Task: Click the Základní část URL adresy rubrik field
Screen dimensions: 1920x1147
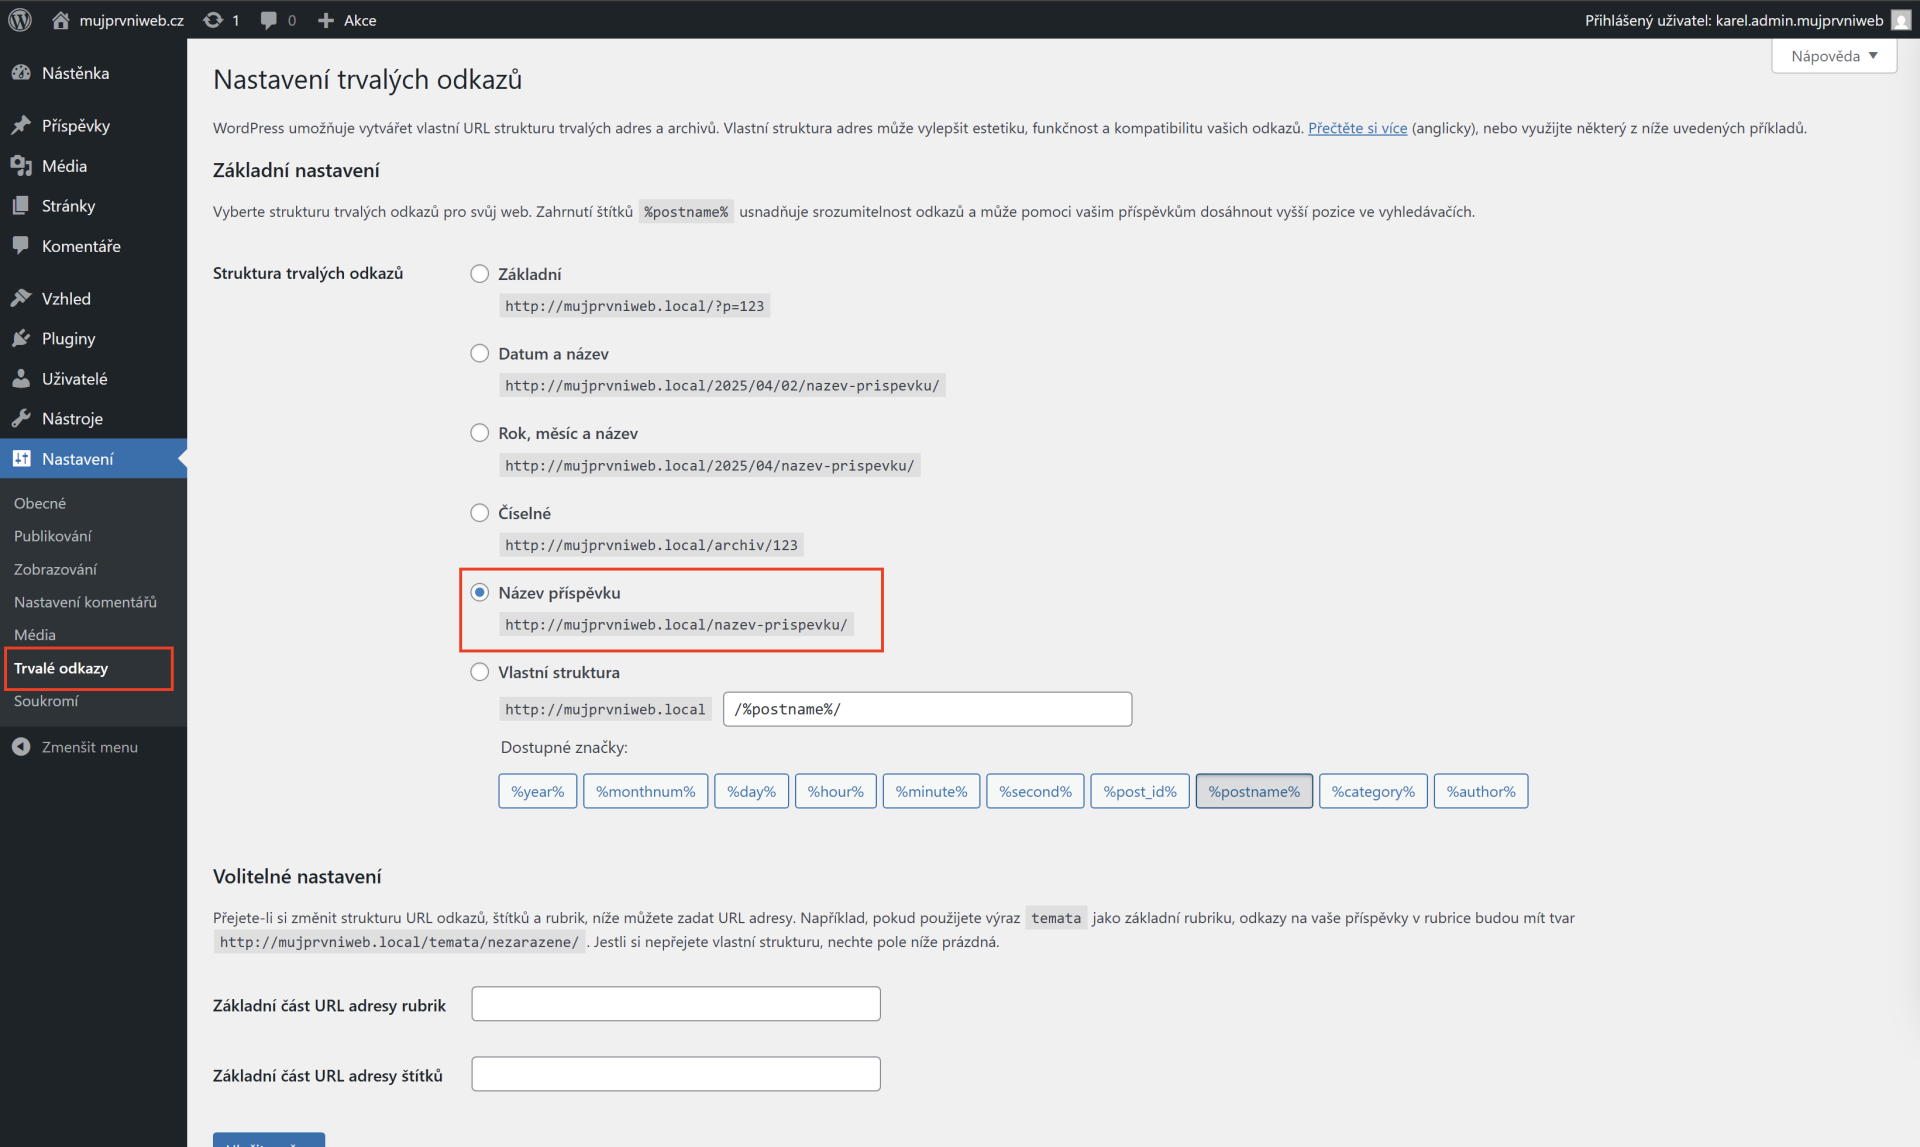Action: [675, 1004]
